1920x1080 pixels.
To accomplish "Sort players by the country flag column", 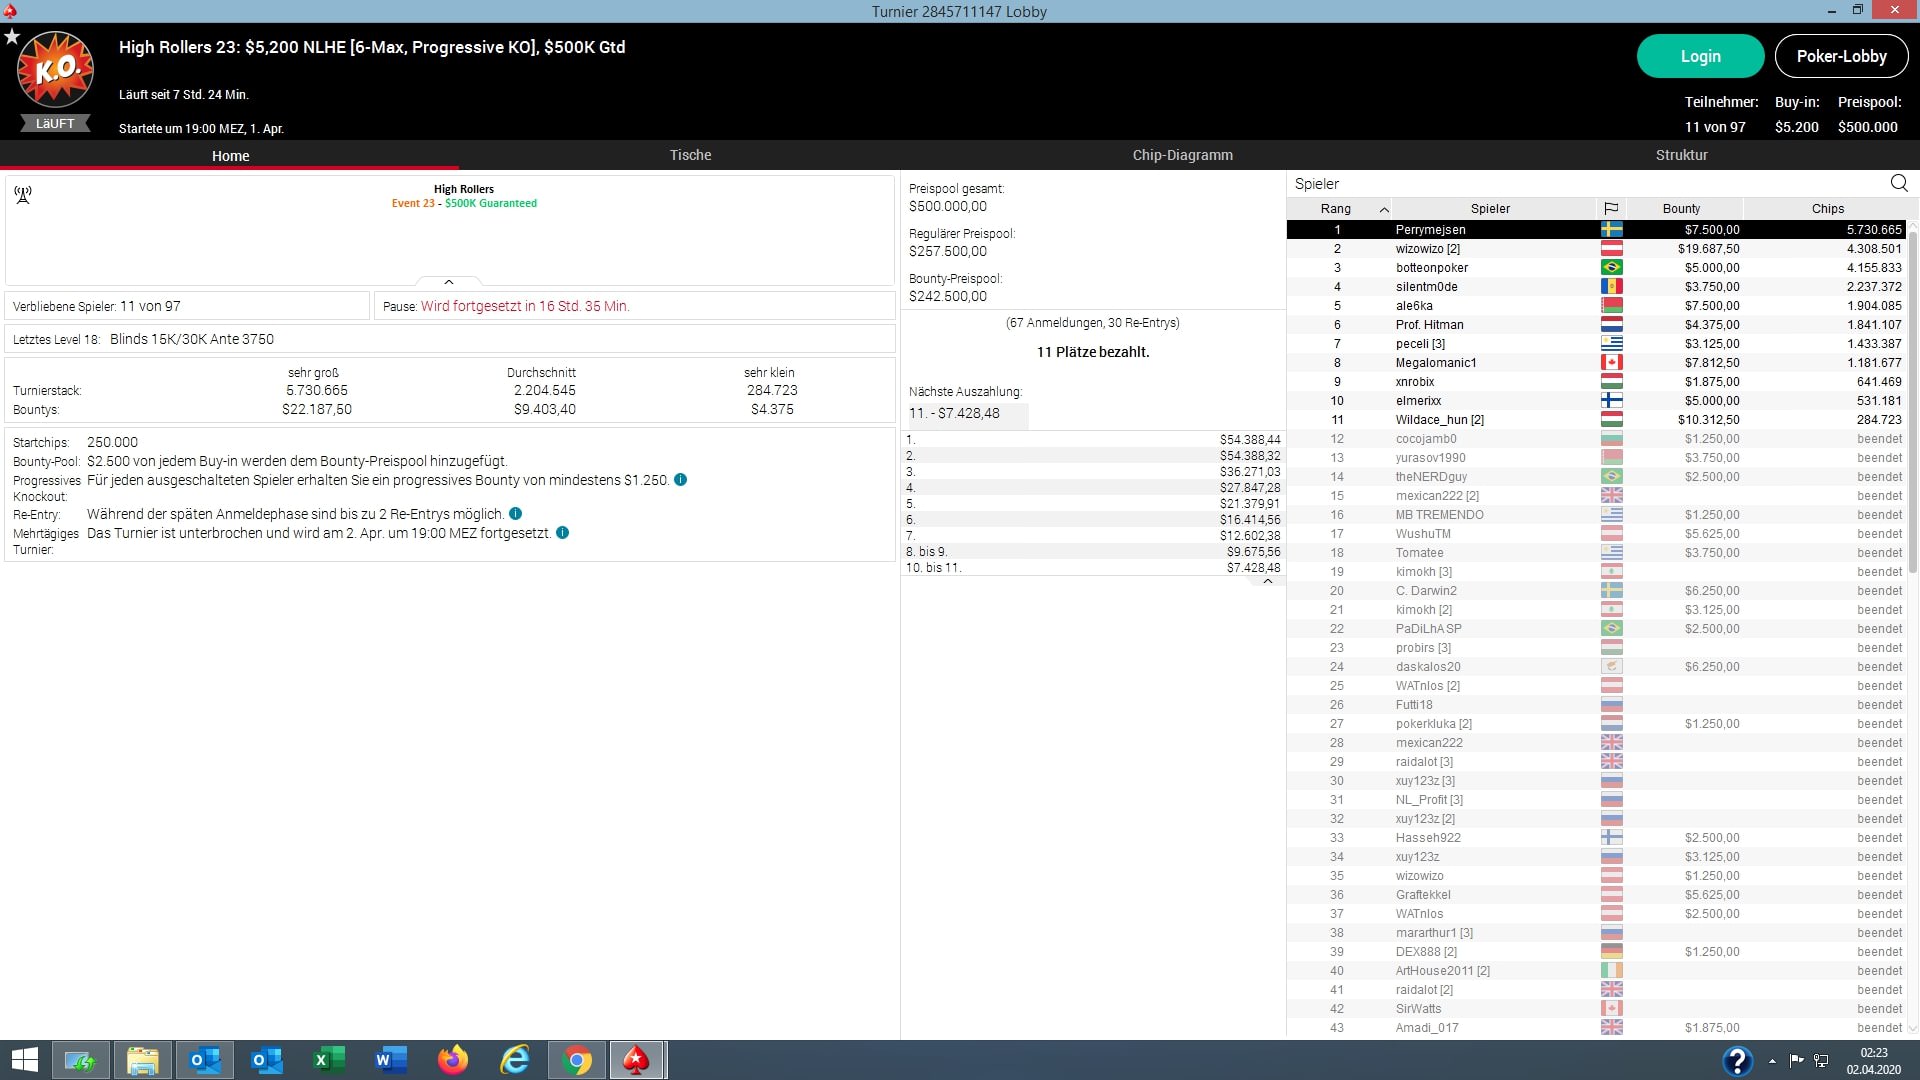I will [x=1610, y=209].
